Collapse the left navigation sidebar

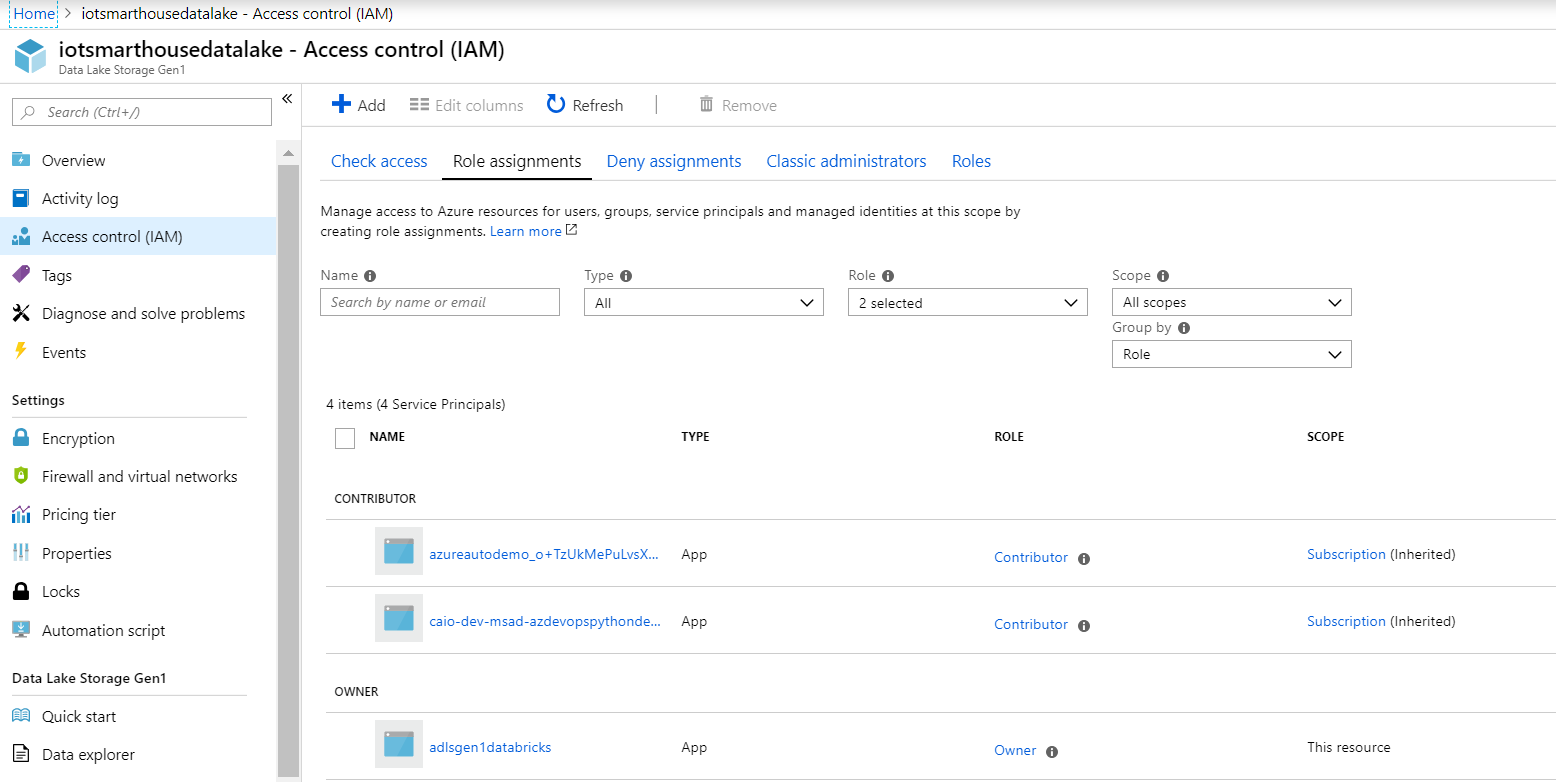[287, 100]
